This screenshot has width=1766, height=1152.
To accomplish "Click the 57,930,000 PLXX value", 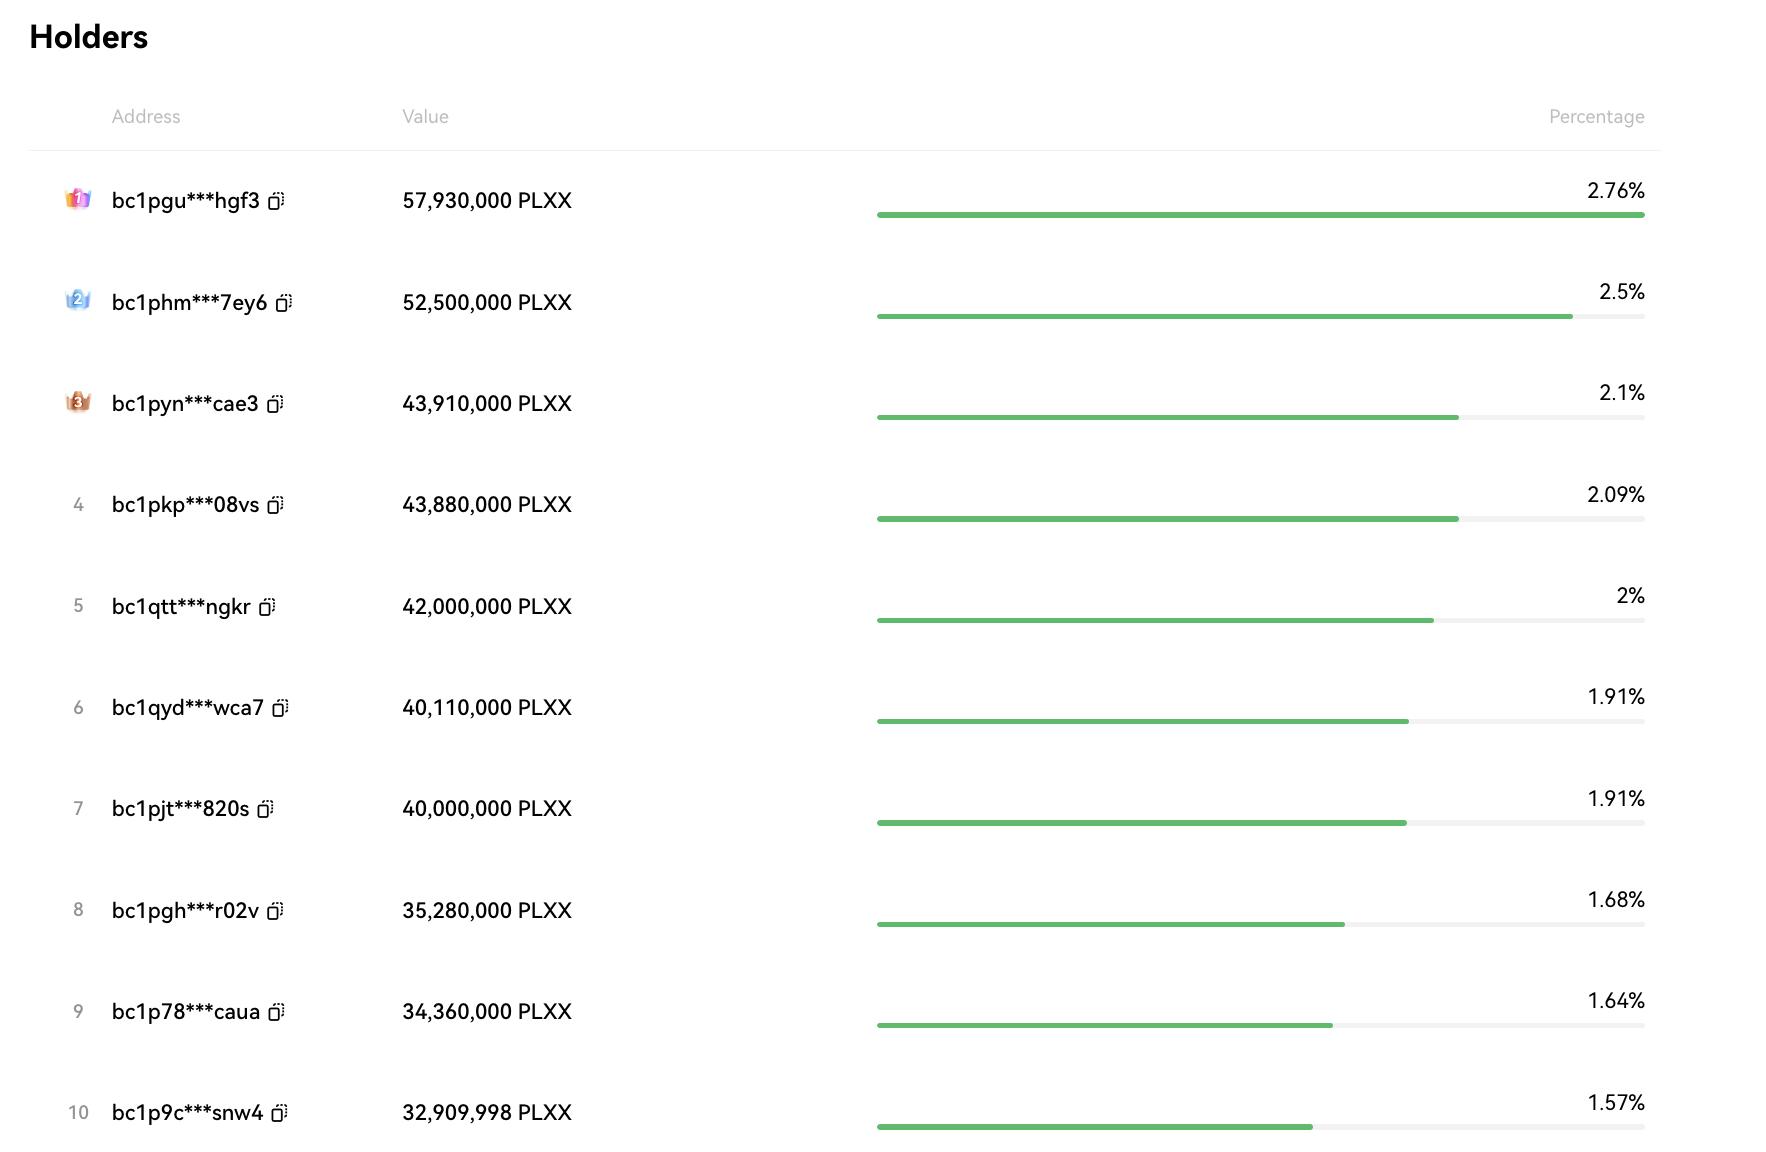I will (x=487, y=201).
